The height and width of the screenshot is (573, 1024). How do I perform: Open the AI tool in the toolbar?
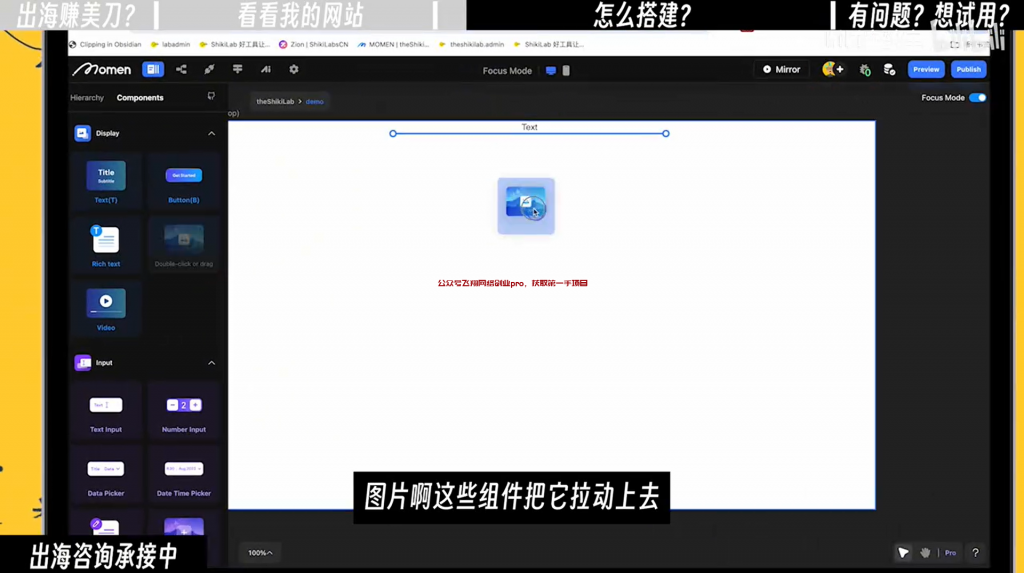266,69
